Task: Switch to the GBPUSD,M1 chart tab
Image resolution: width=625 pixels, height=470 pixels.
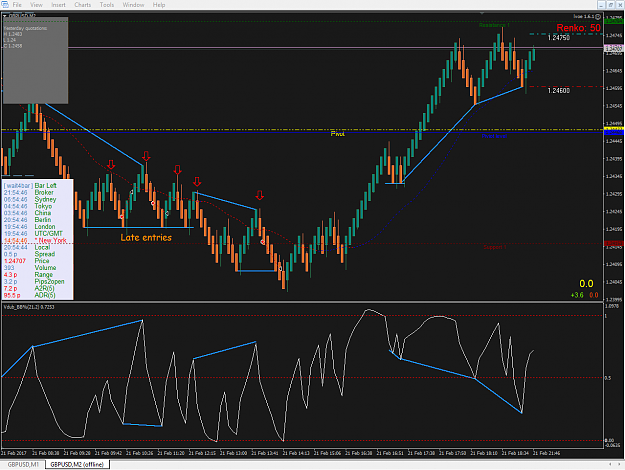Action: 23,464
